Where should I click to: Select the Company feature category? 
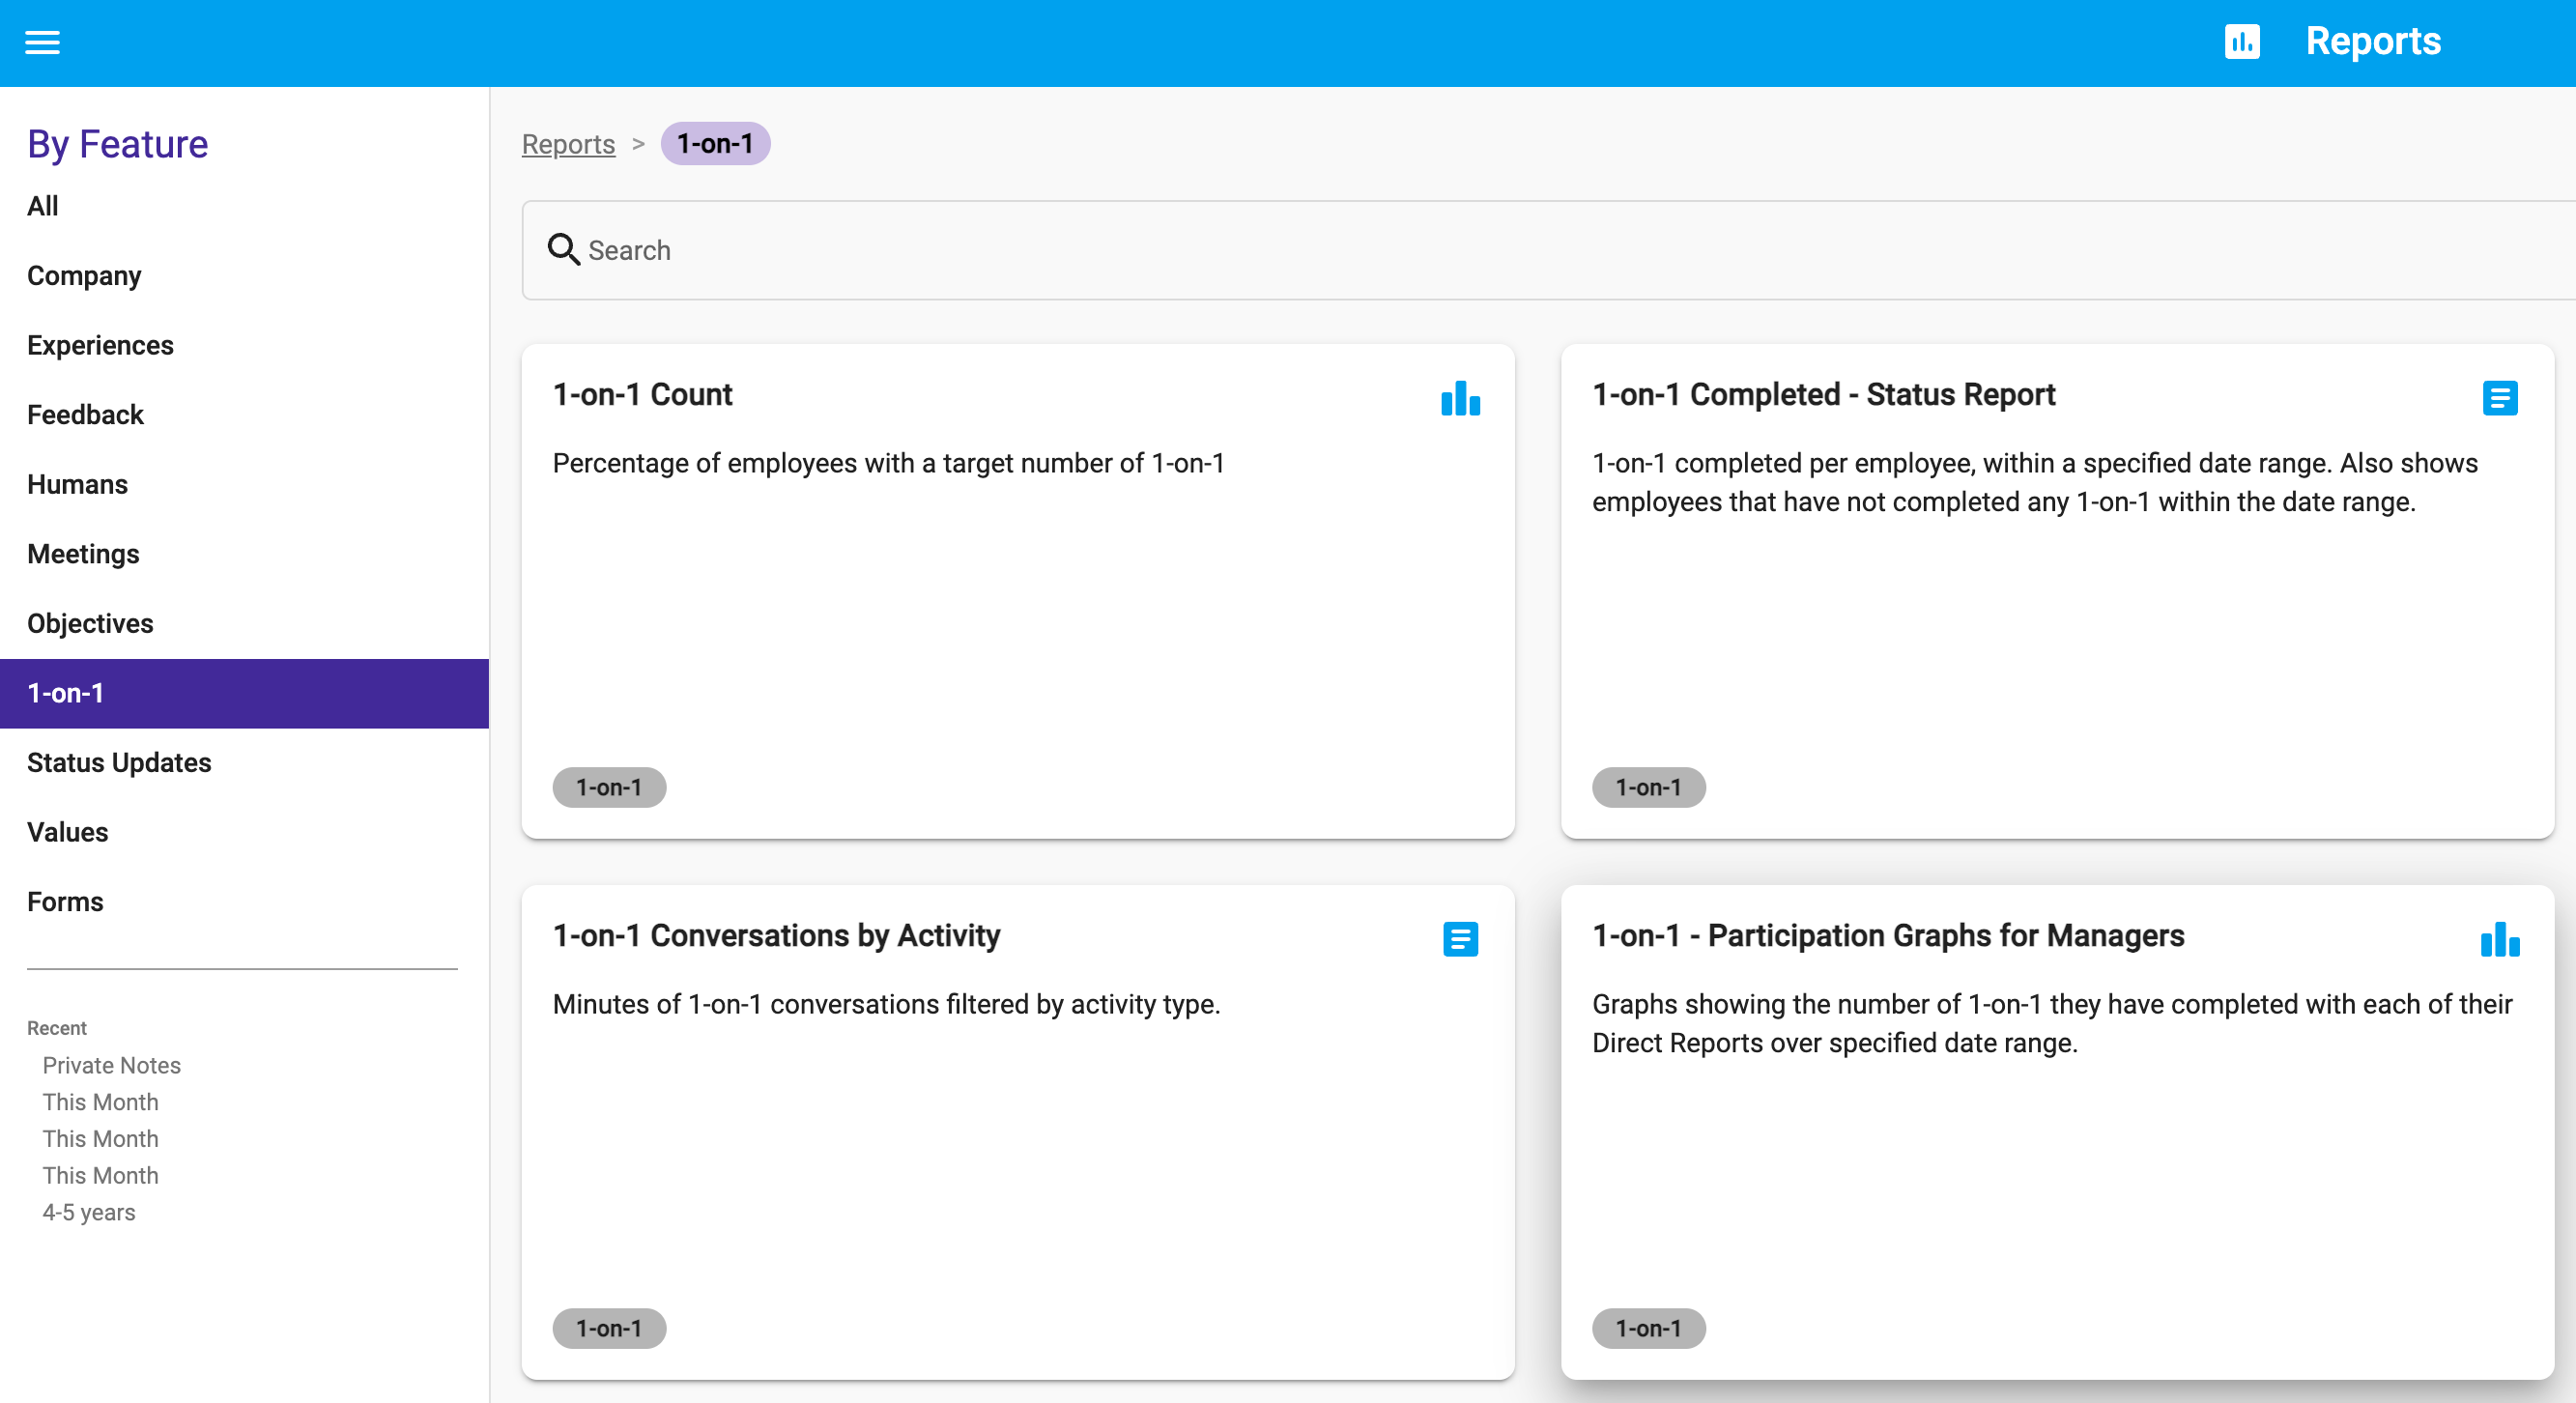tap(84, 276)
